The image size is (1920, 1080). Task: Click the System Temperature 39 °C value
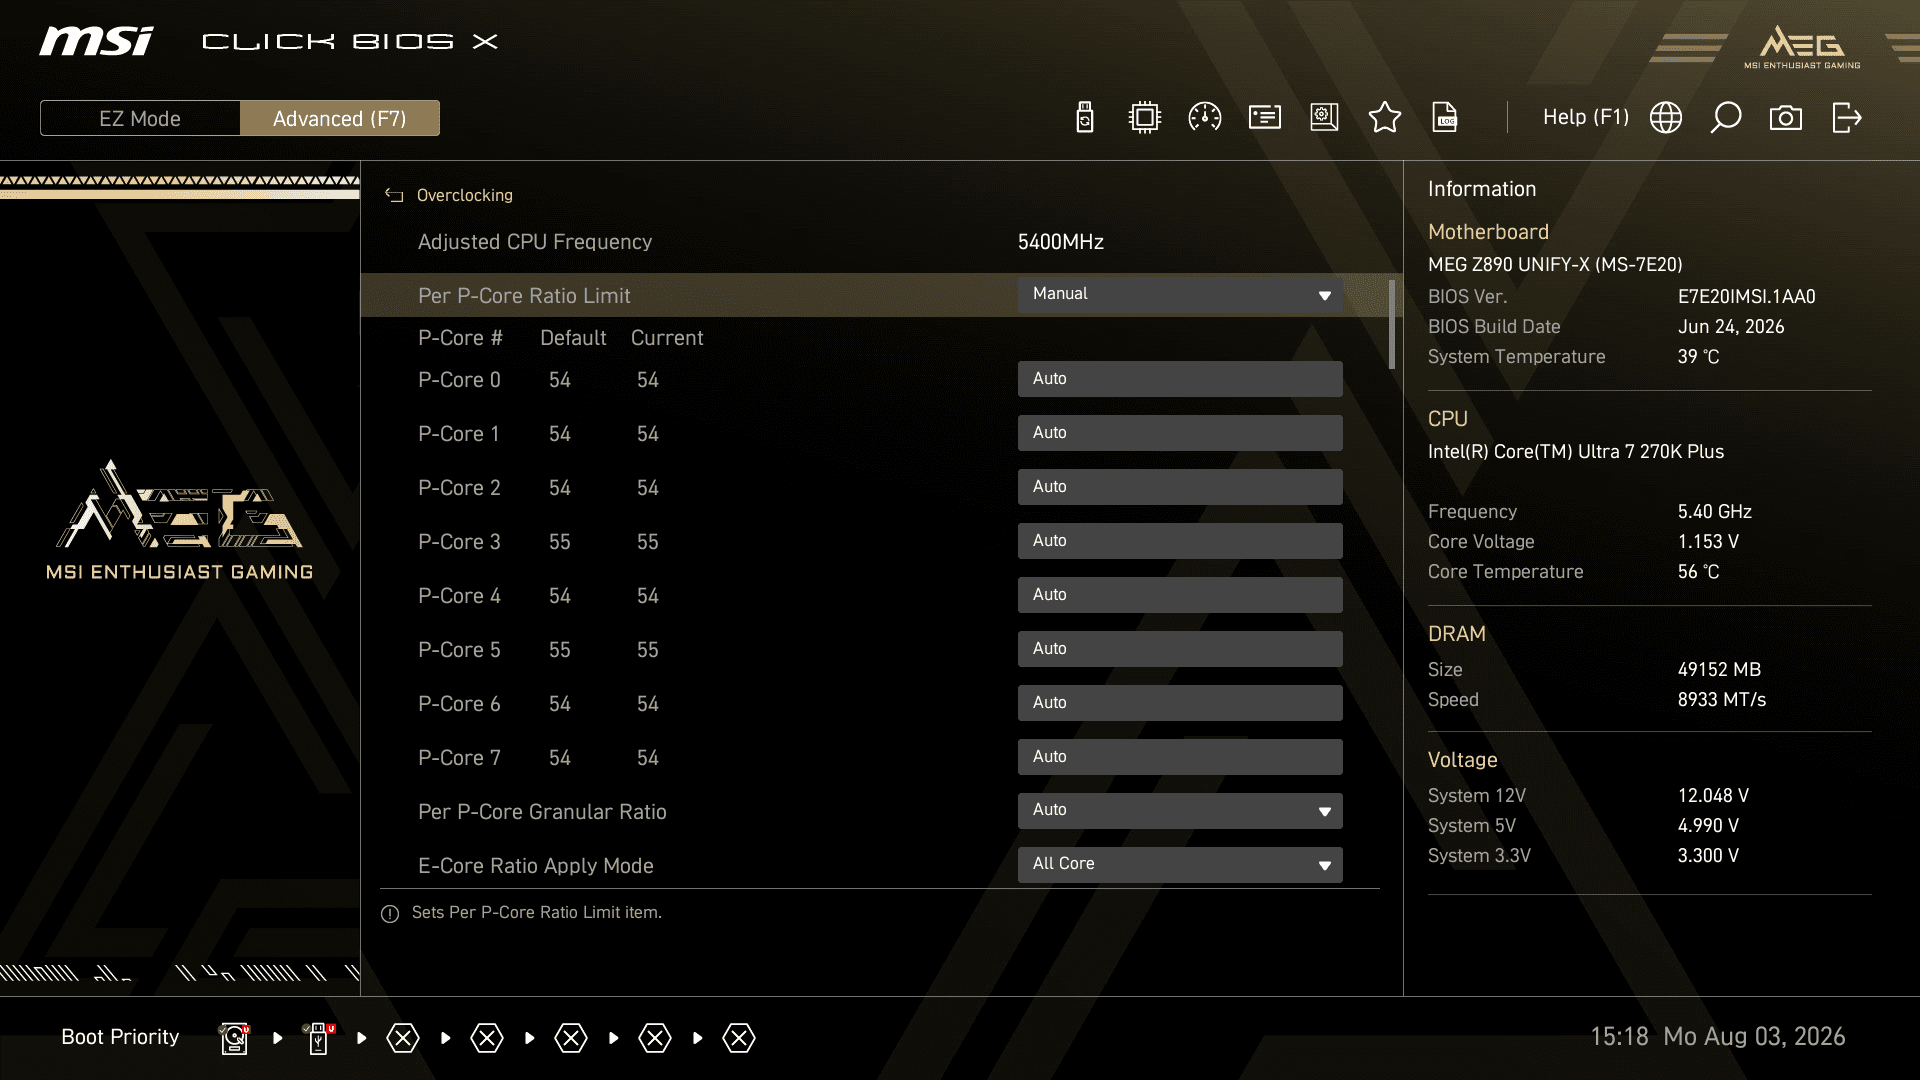[1698, 357]
